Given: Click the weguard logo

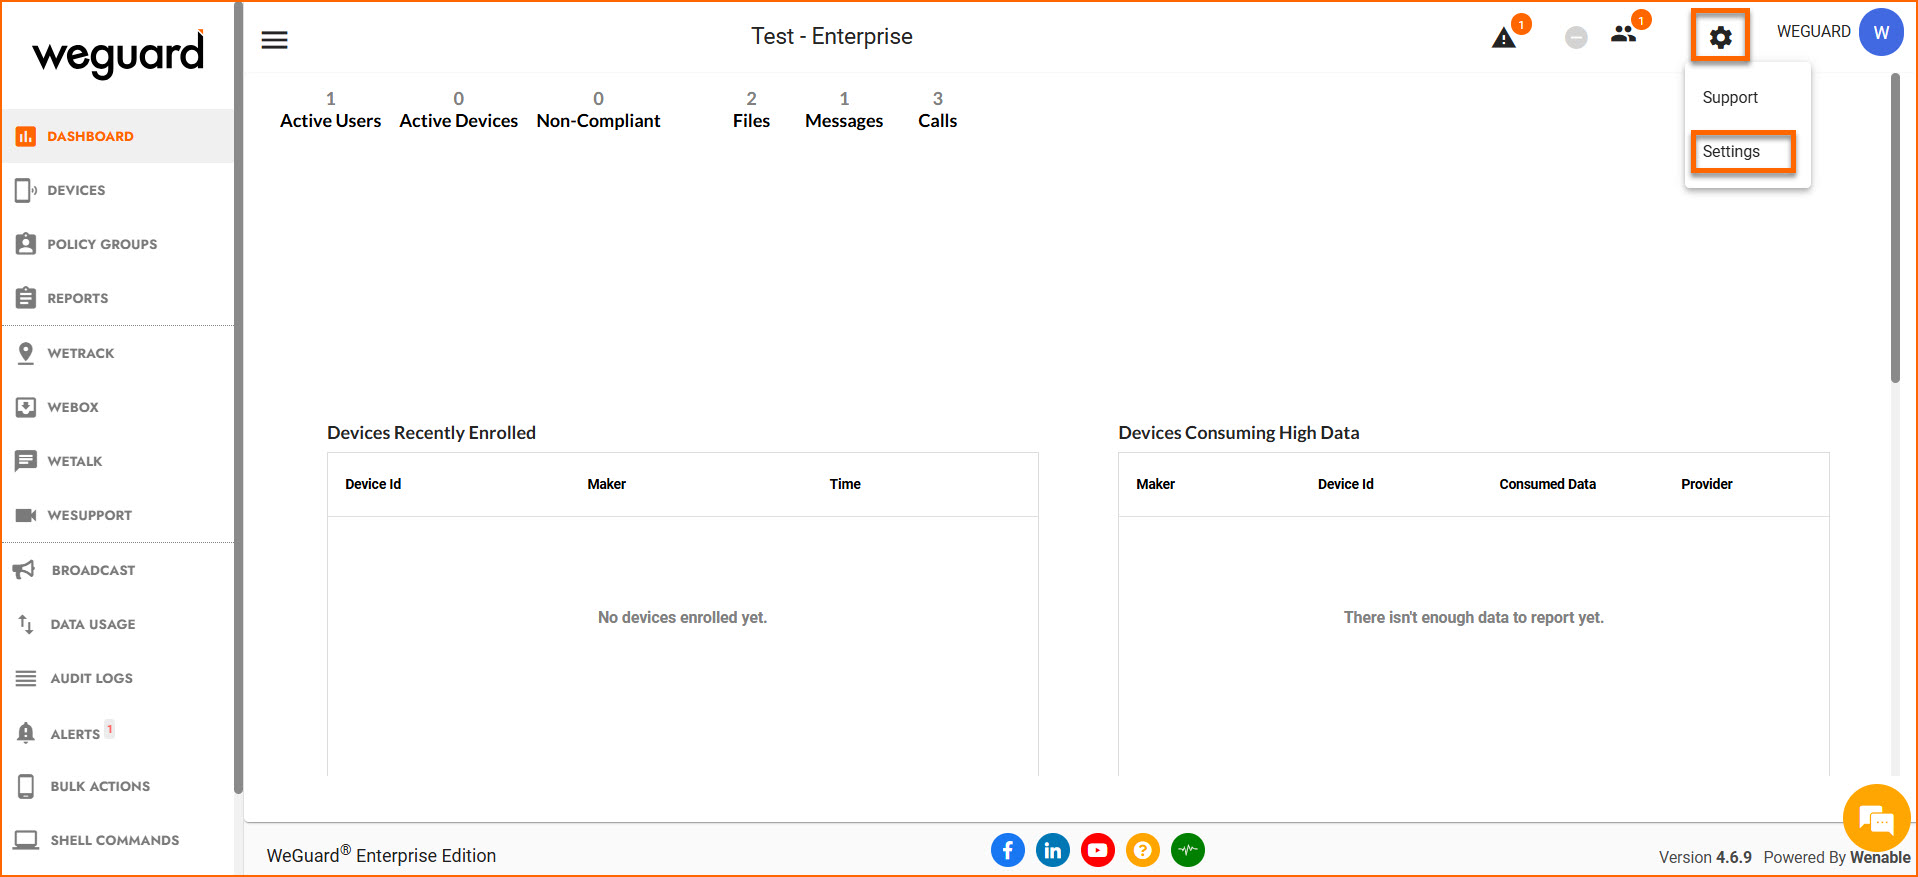Looking at the screenshot, I should (118, 53).
